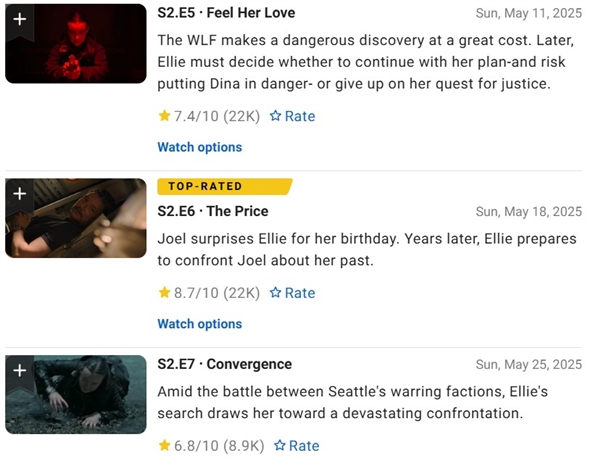The height and width of the screenshot is (468, 600).
Task: Add The Price episode to watchlist
Action: 19,193
